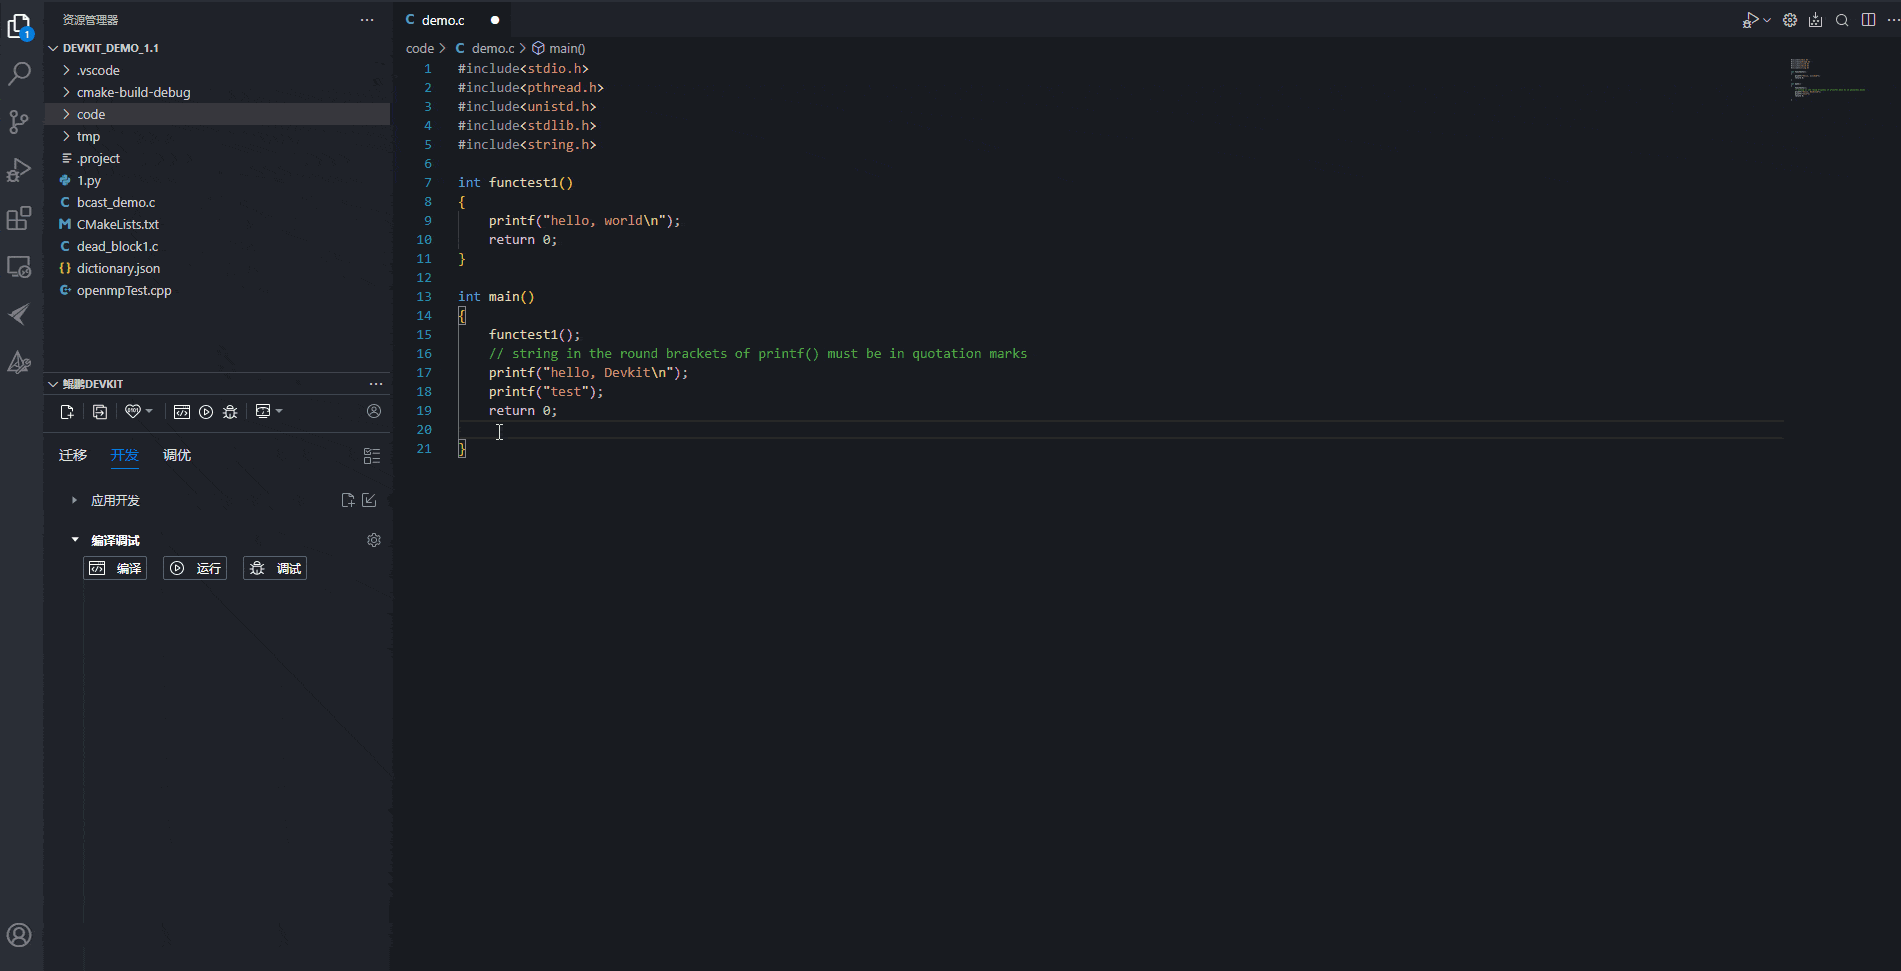1901x971 pixels.
Task: Switch to the 迁移 tab
Action: 73,456
